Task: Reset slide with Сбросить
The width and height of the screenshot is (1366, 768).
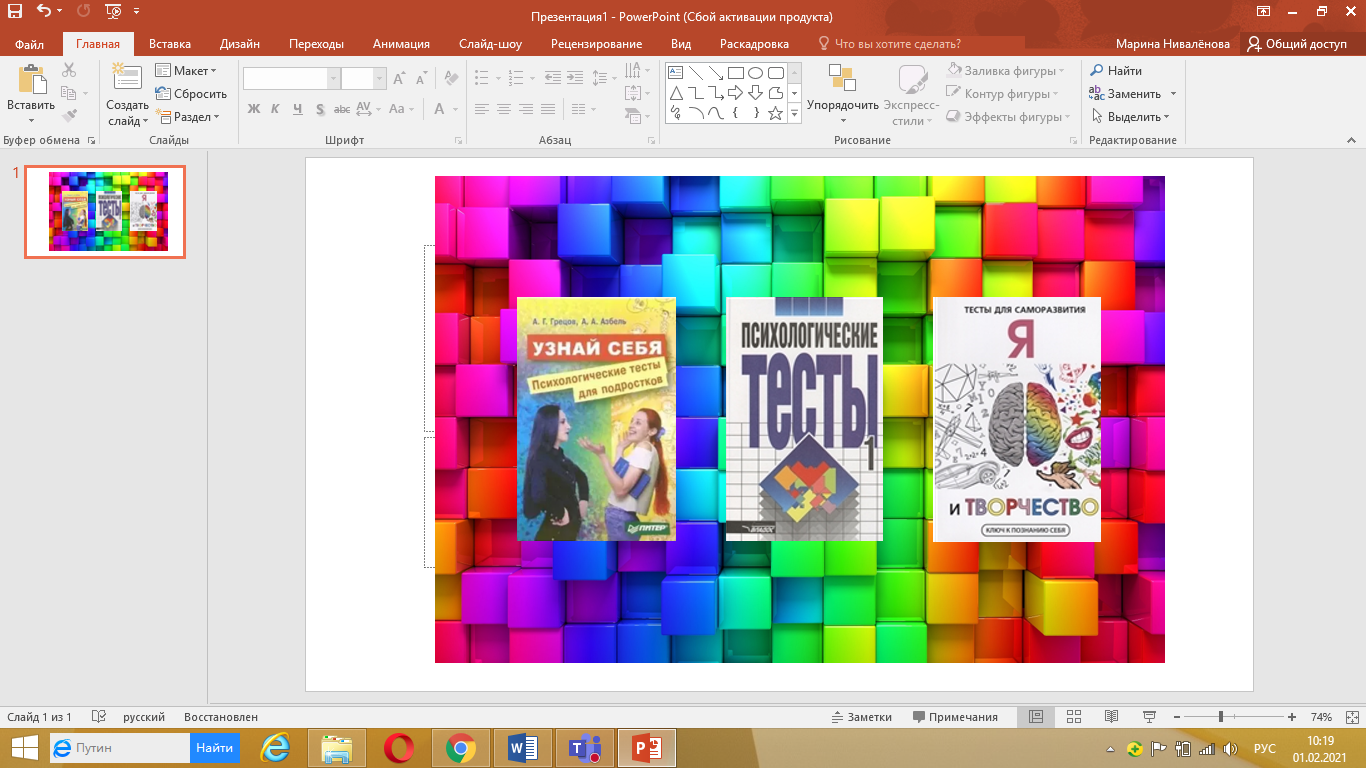Action: [x=191, y=94]
